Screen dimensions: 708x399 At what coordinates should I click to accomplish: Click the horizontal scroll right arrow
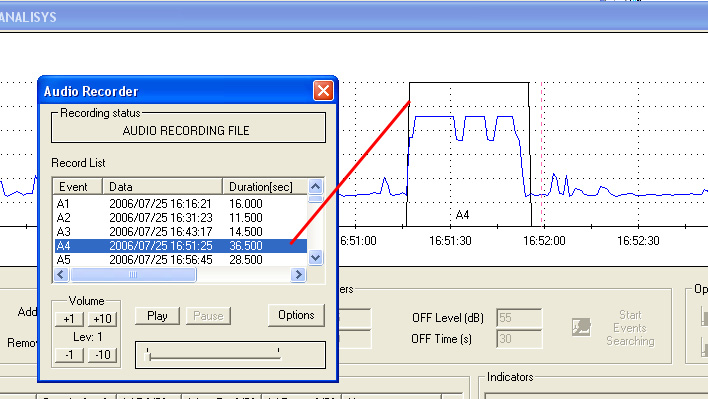point(298,274)
